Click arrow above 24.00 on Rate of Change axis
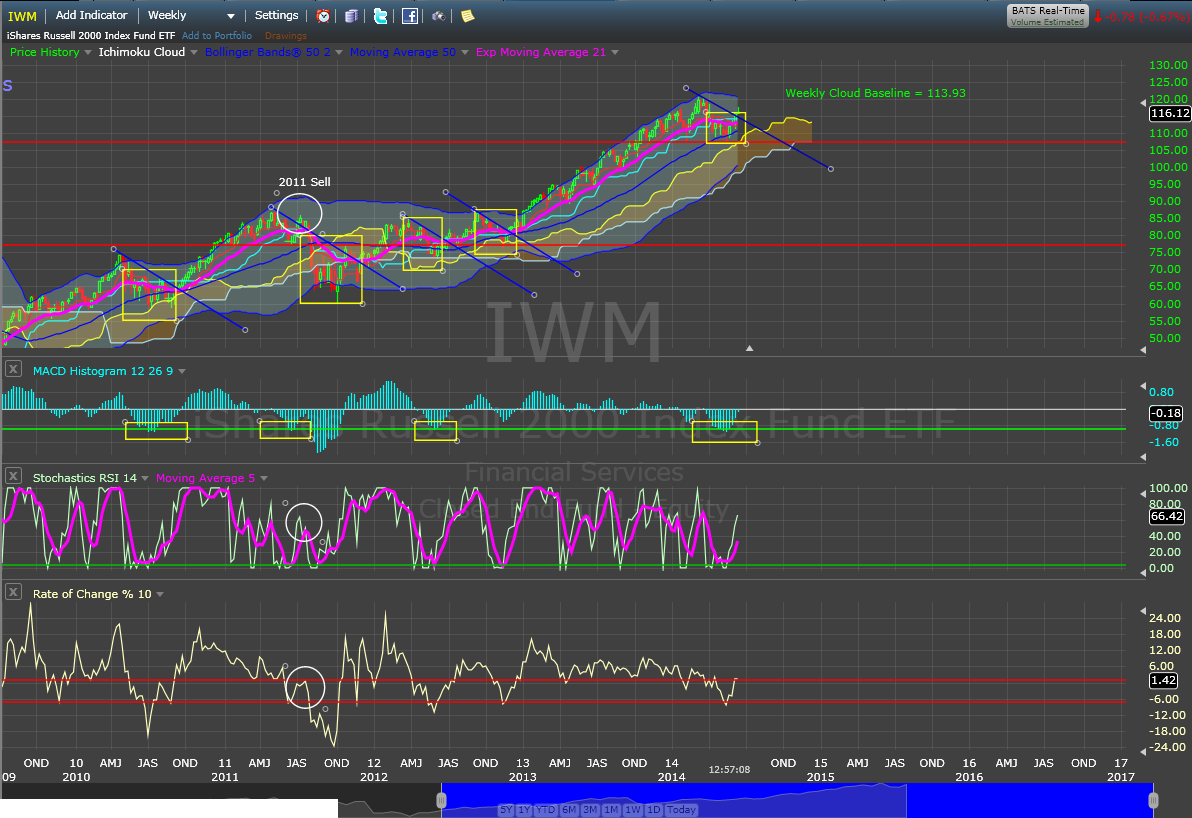Image resolution: width=1192 pixels, height=818 pixels. (x=1143, y=610)
